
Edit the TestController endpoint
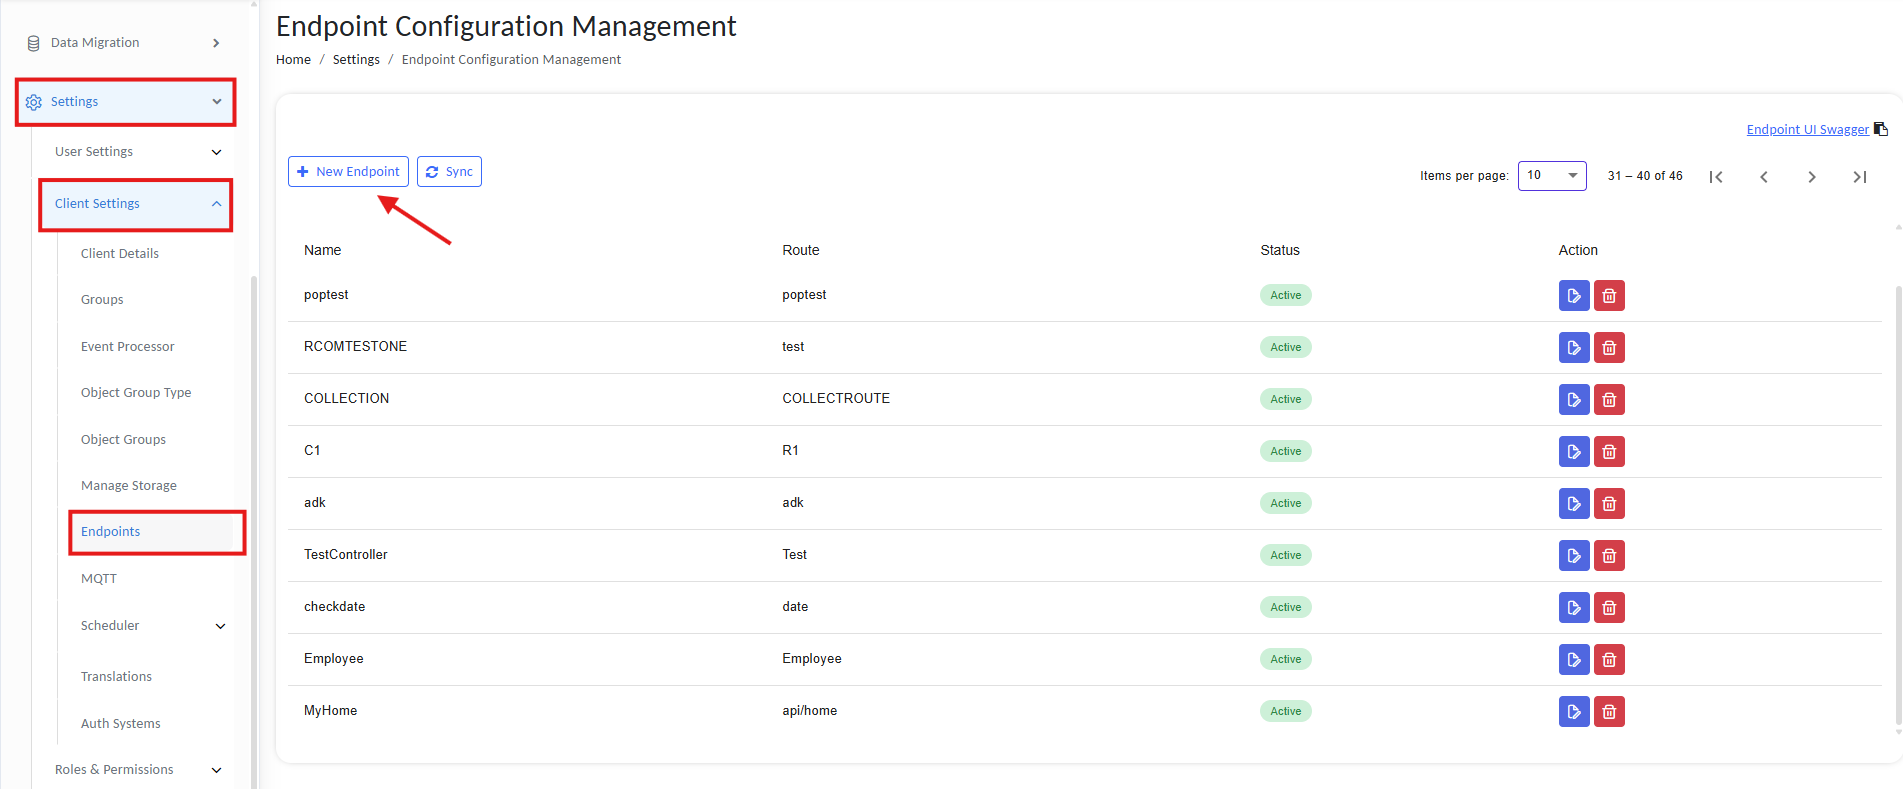(x=1573, y=556)
